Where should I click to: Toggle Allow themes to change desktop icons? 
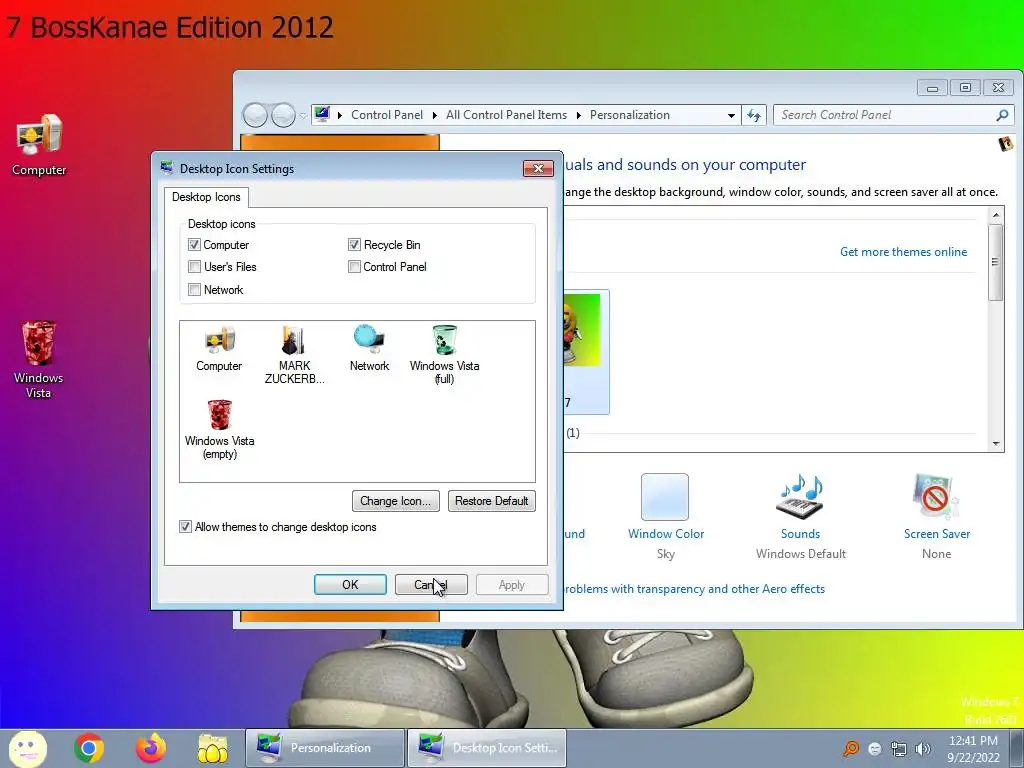pyautogui.click(x=185, y=526)
